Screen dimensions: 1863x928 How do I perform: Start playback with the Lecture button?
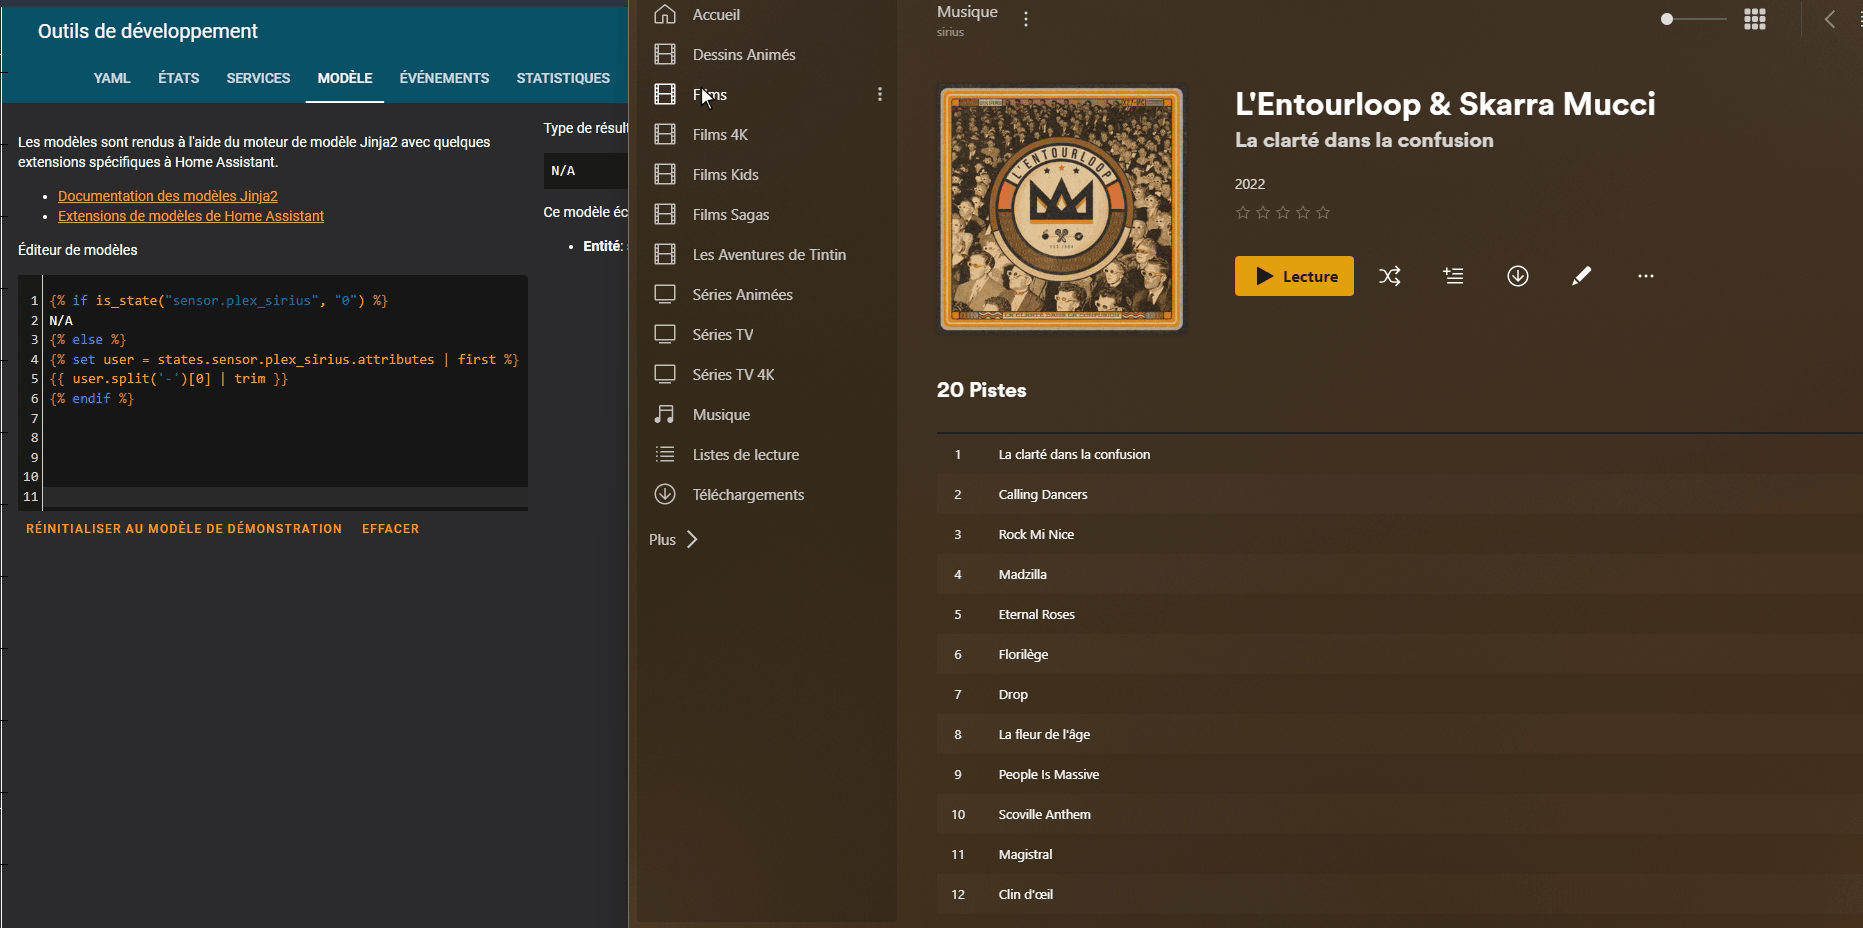tap(1294, 276)
